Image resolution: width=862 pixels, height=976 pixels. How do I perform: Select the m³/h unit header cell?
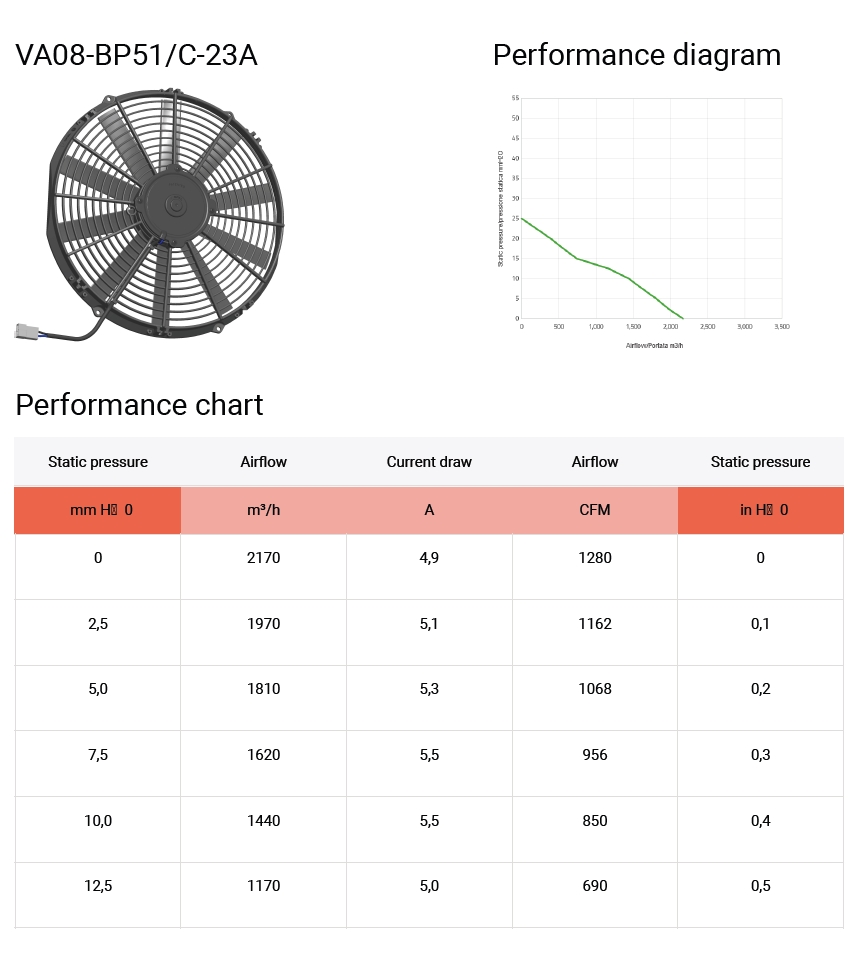click(x=263, y=510)
